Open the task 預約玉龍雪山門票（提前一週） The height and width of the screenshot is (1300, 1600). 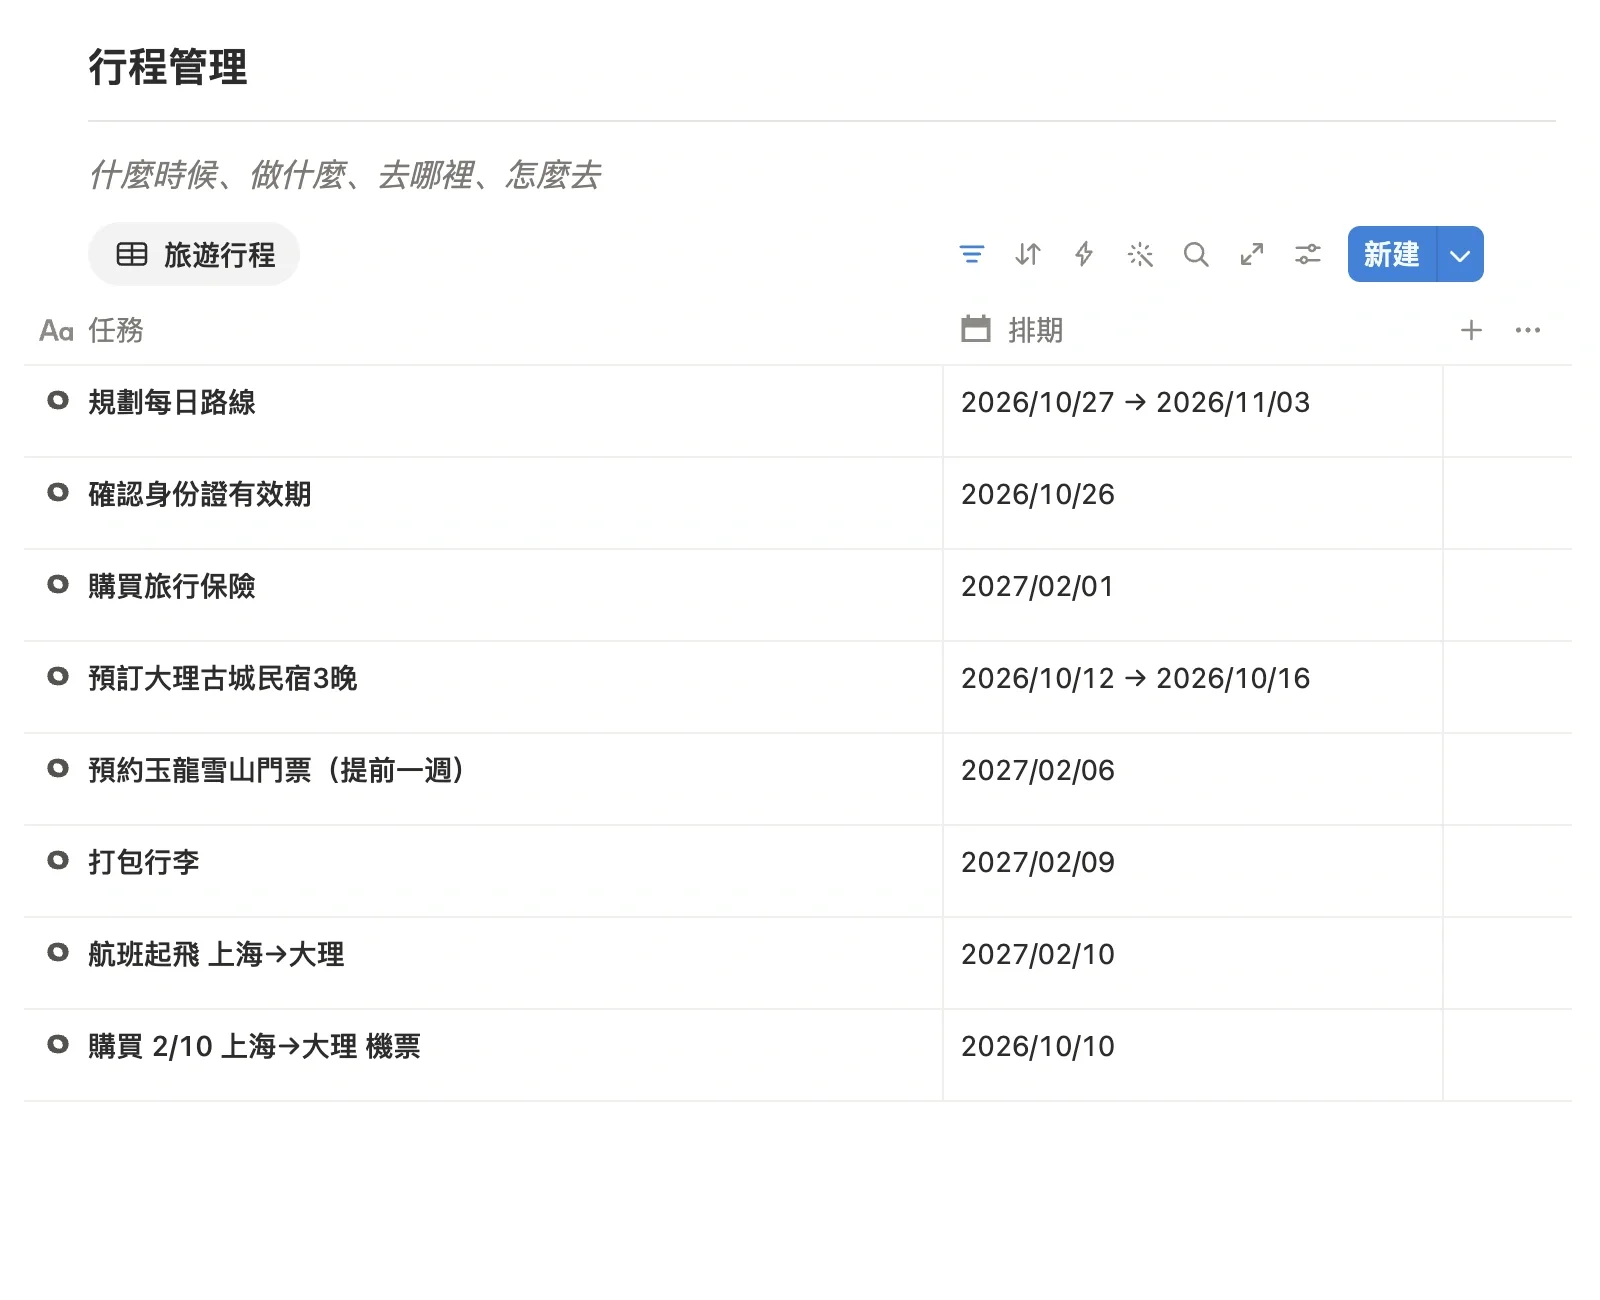click(276, 770)
